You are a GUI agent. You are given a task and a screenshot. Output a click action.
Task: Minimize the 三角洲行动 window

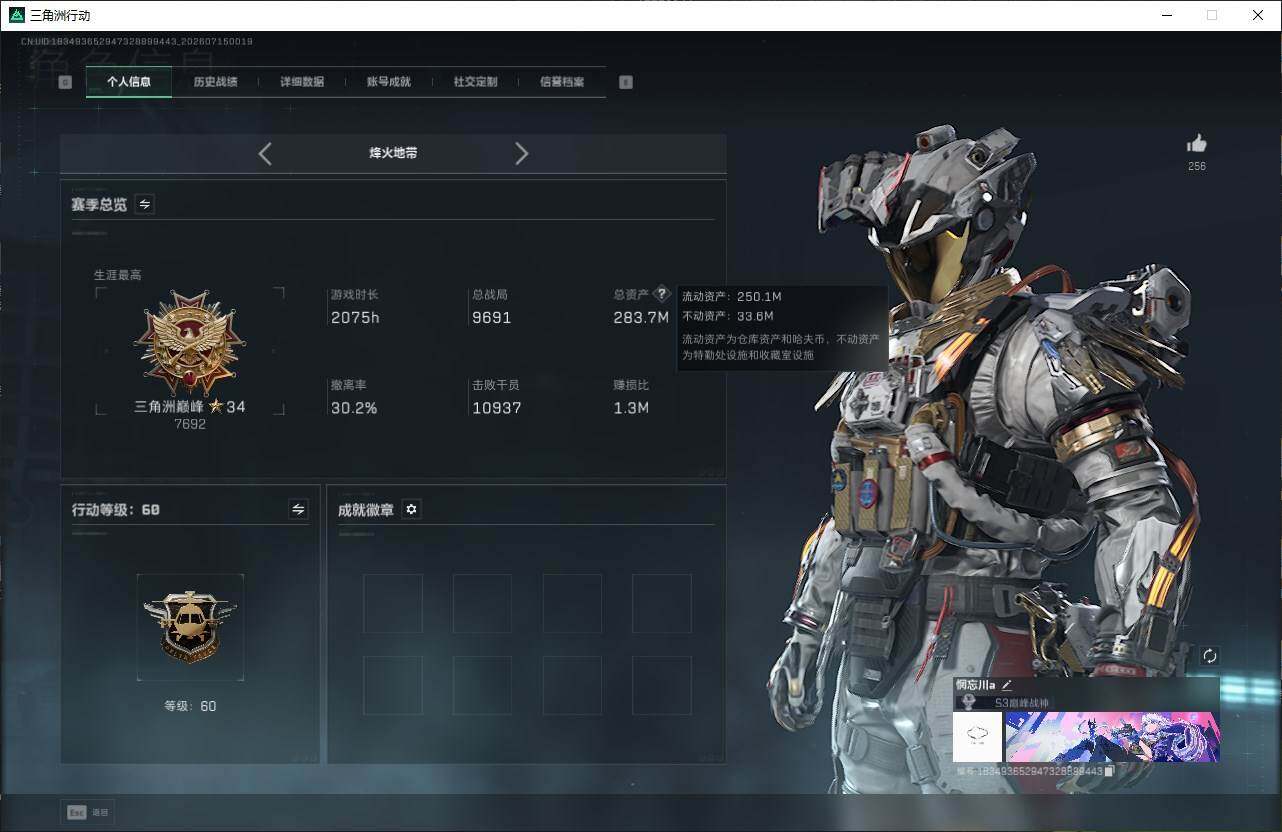pos(1166,15)
